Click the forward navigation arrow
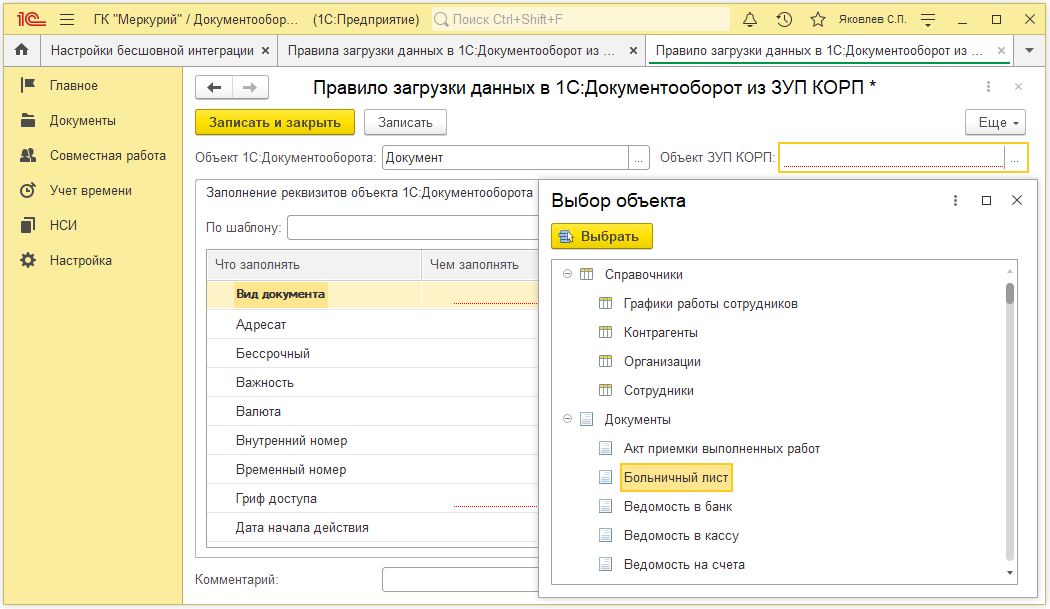The width and height of the screenshot is (1050, 609). coord(250,87)
